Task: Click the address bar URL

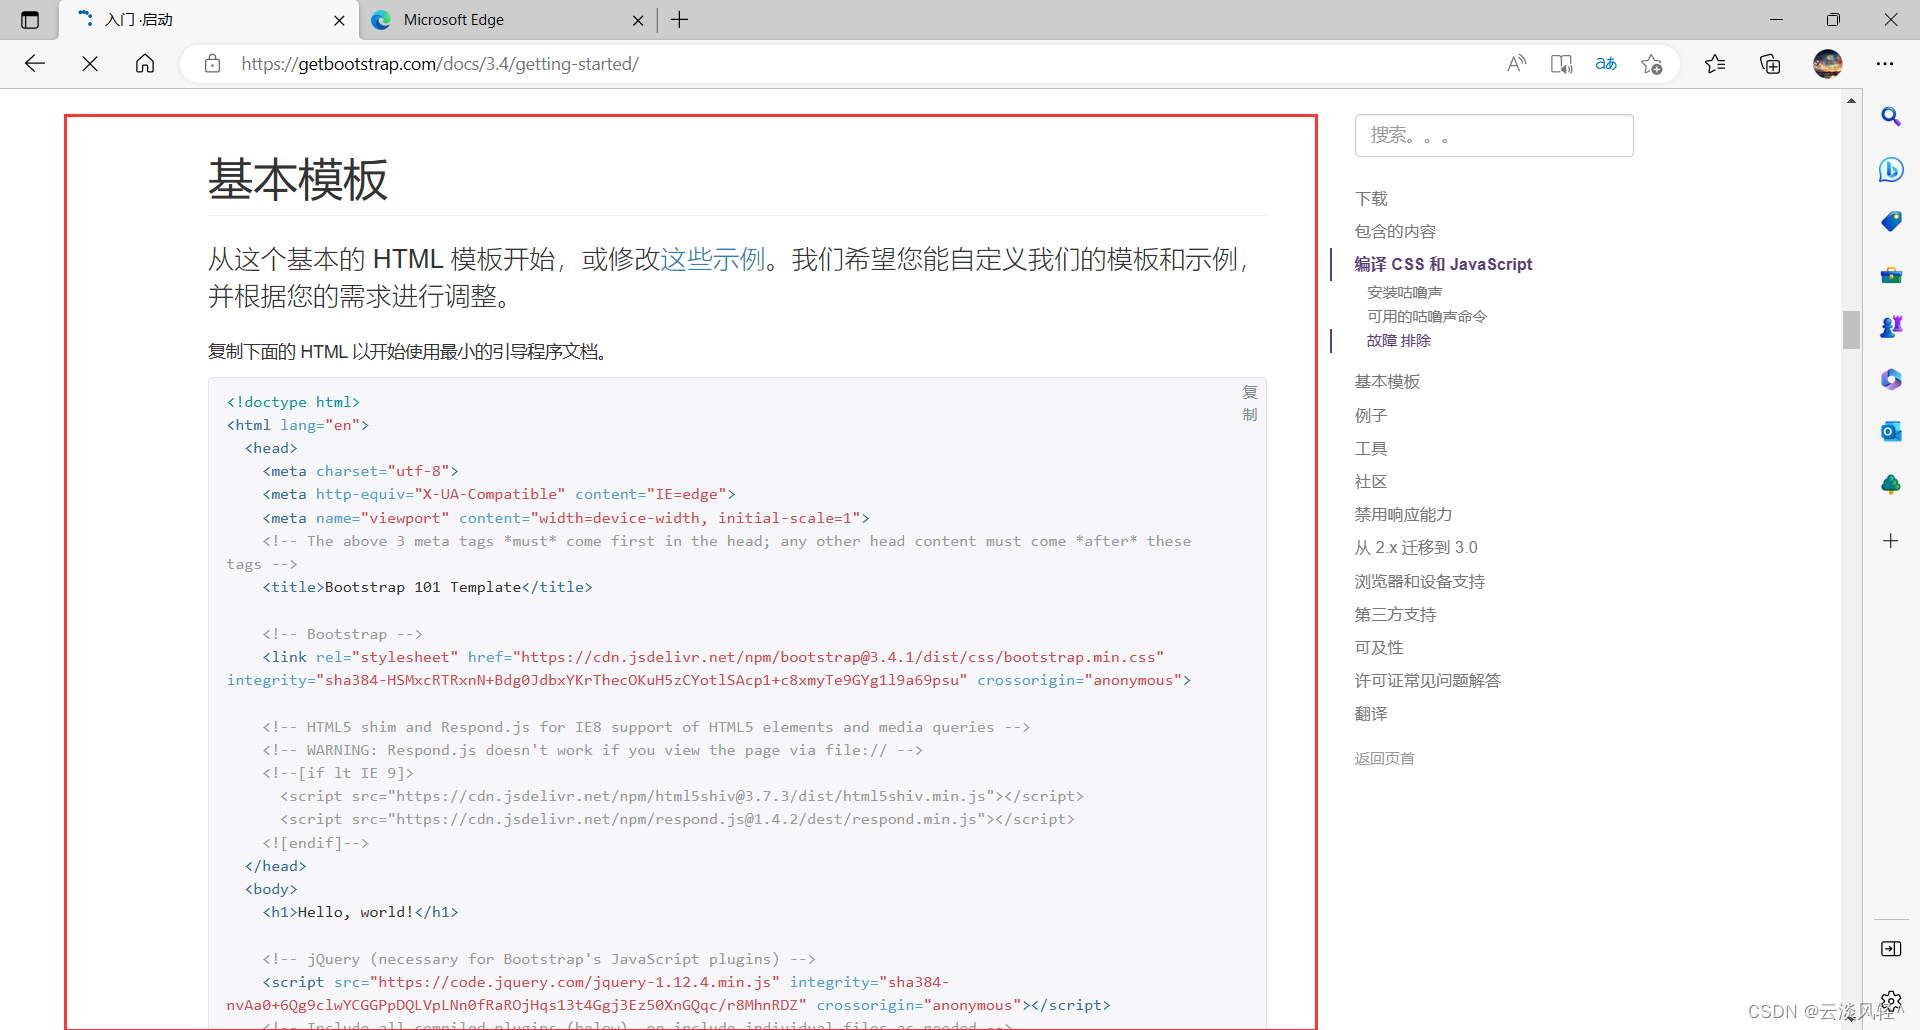Action: click(x=440, y=64)
